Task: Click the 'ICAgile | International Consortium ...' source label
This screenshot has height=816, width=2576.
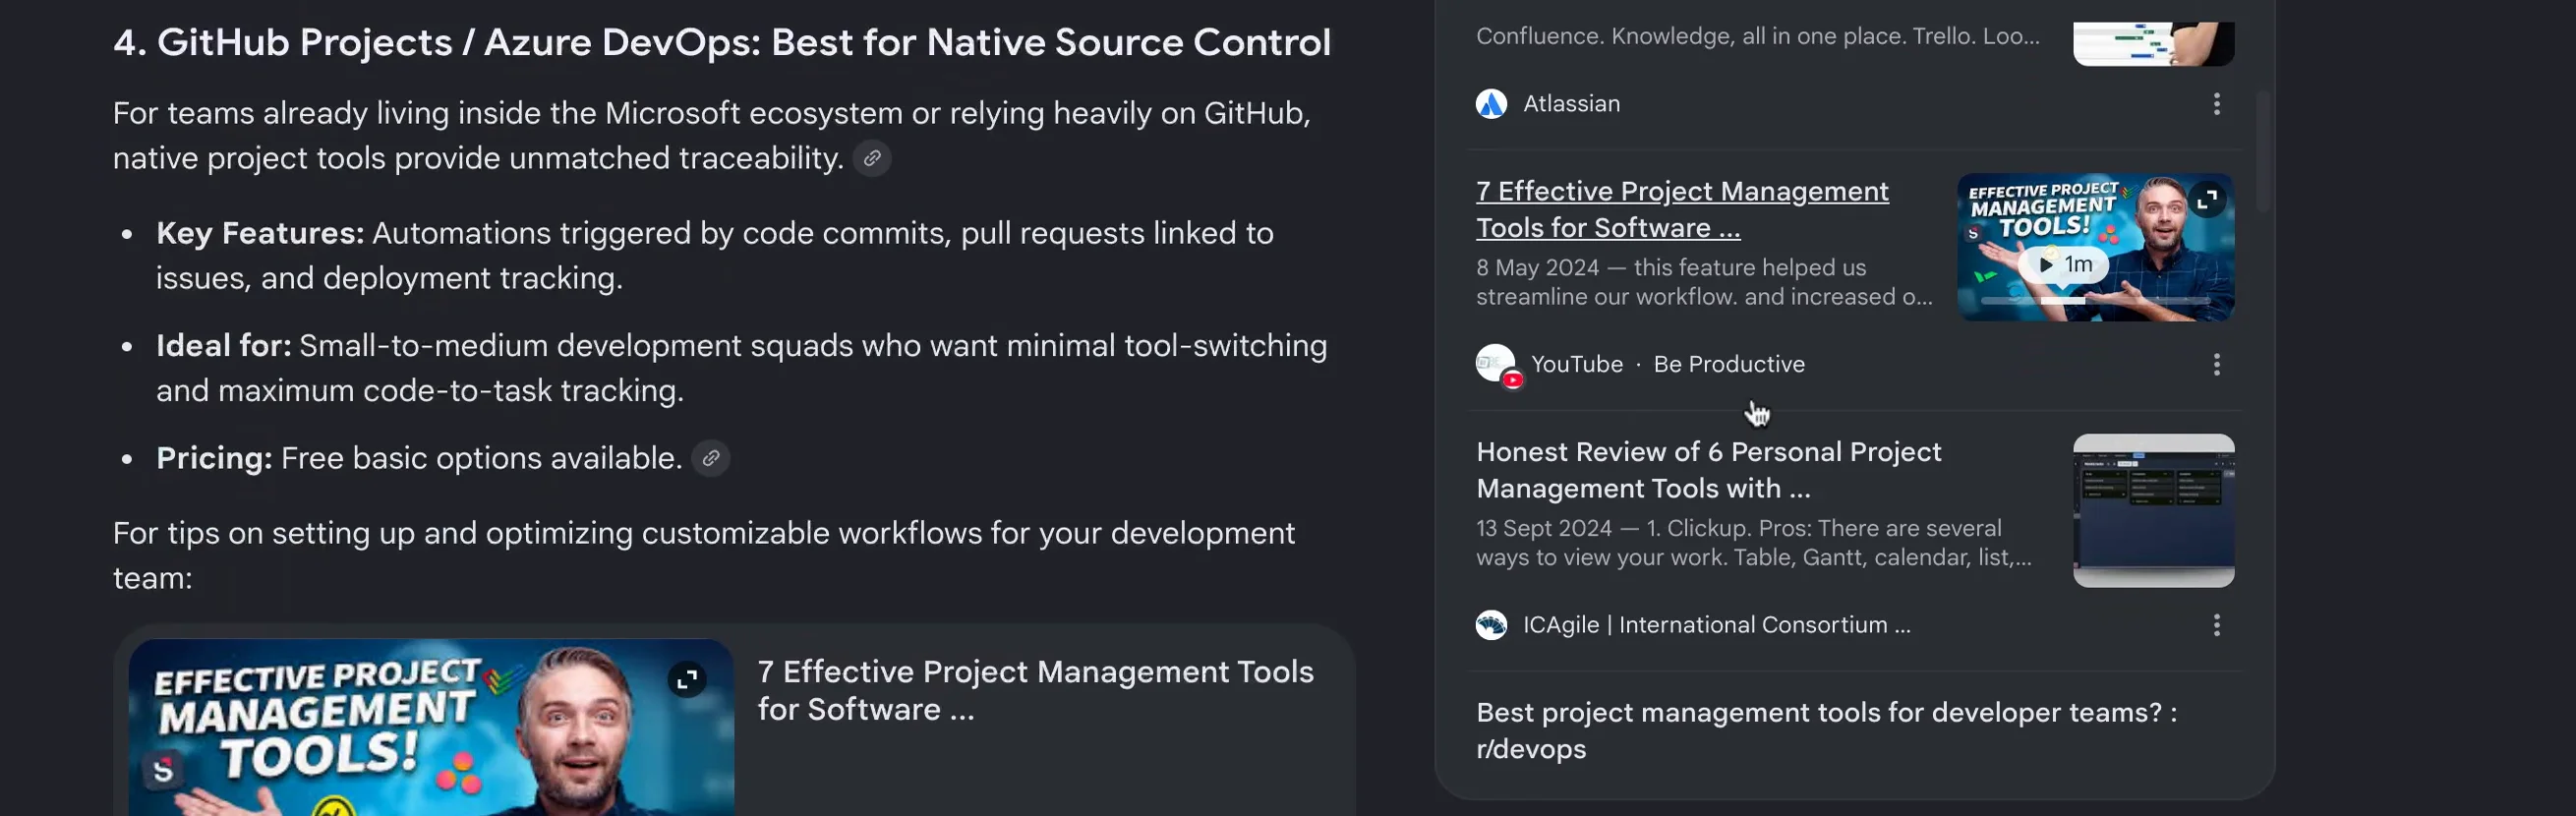Action: tap(1716, 625)
